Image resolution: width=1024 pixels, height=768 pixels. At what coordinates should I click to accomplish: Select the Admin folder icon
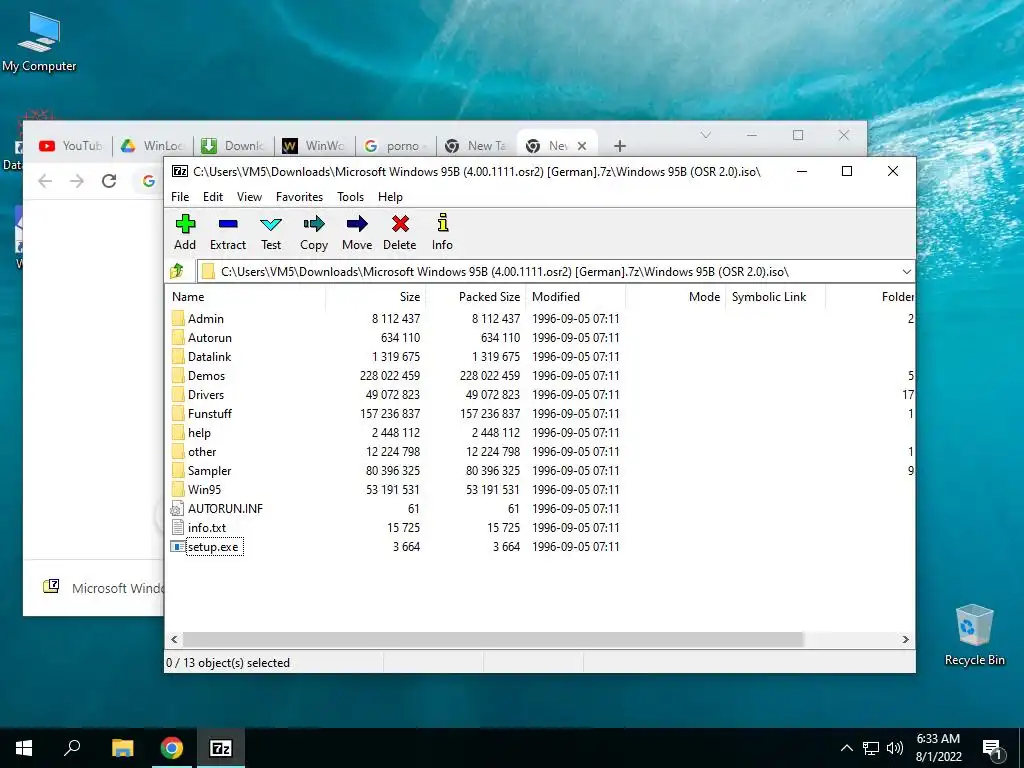[178, 318]
